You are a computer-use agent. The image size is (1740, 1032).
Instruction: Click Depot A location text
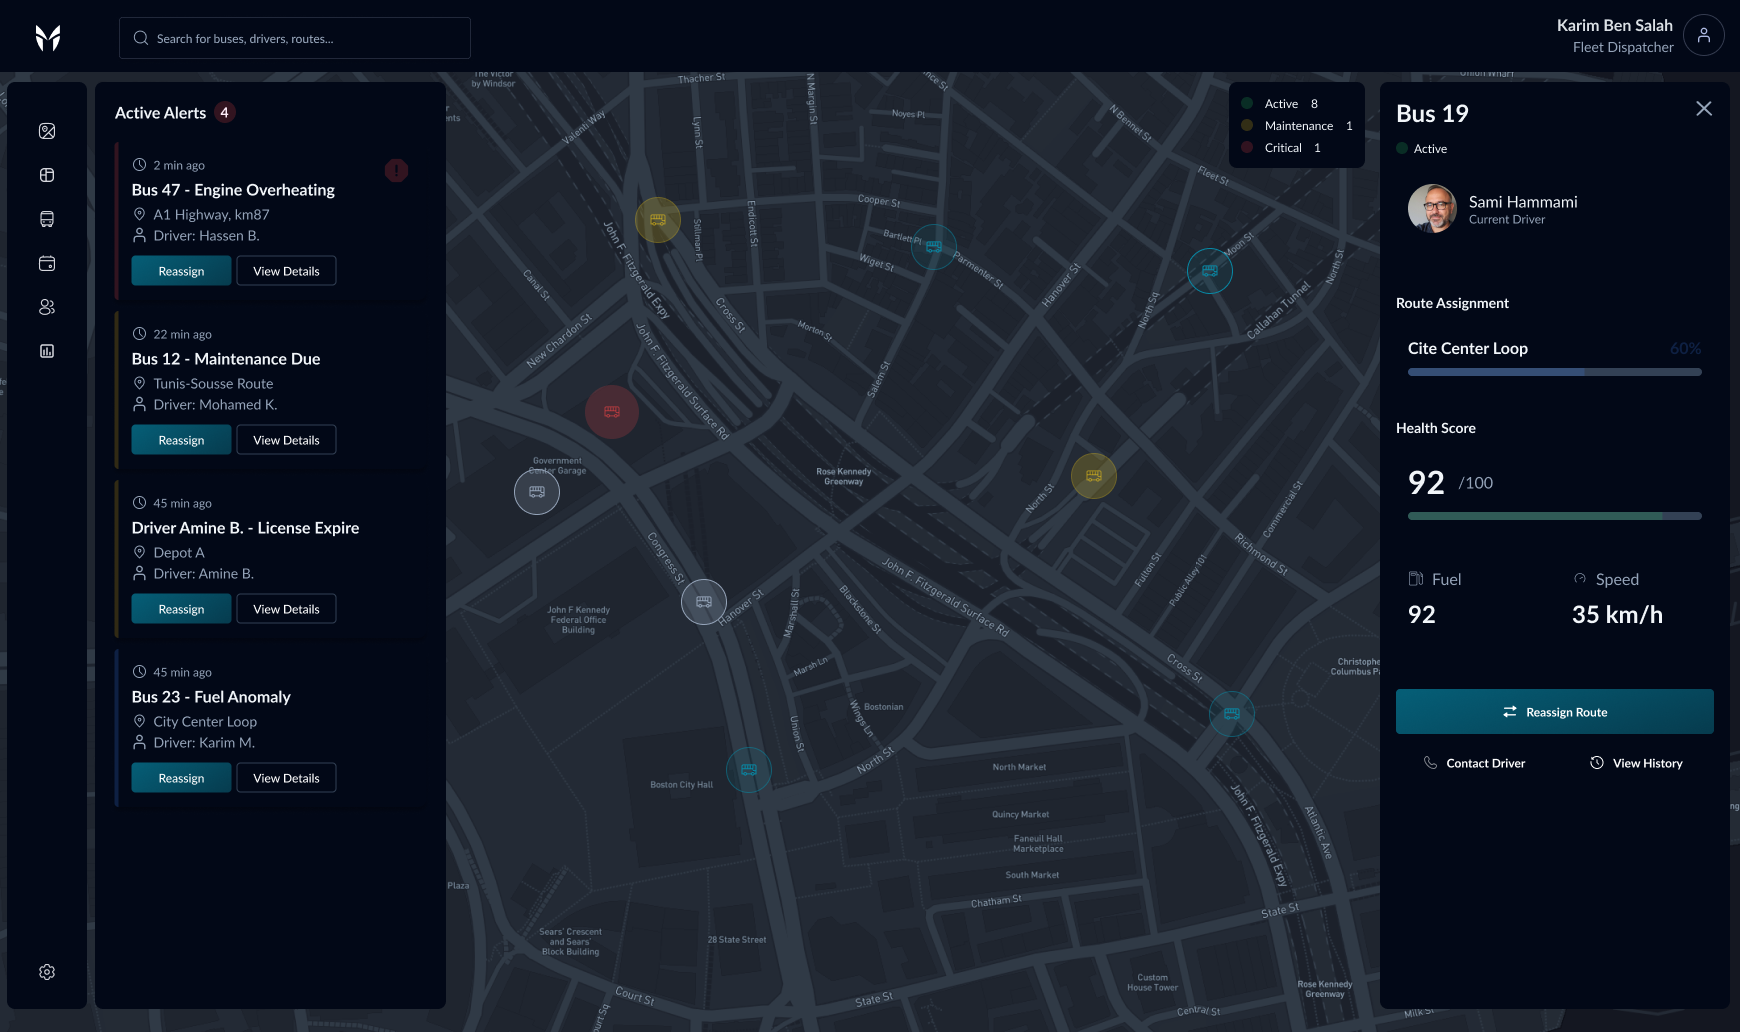(179, 553)
